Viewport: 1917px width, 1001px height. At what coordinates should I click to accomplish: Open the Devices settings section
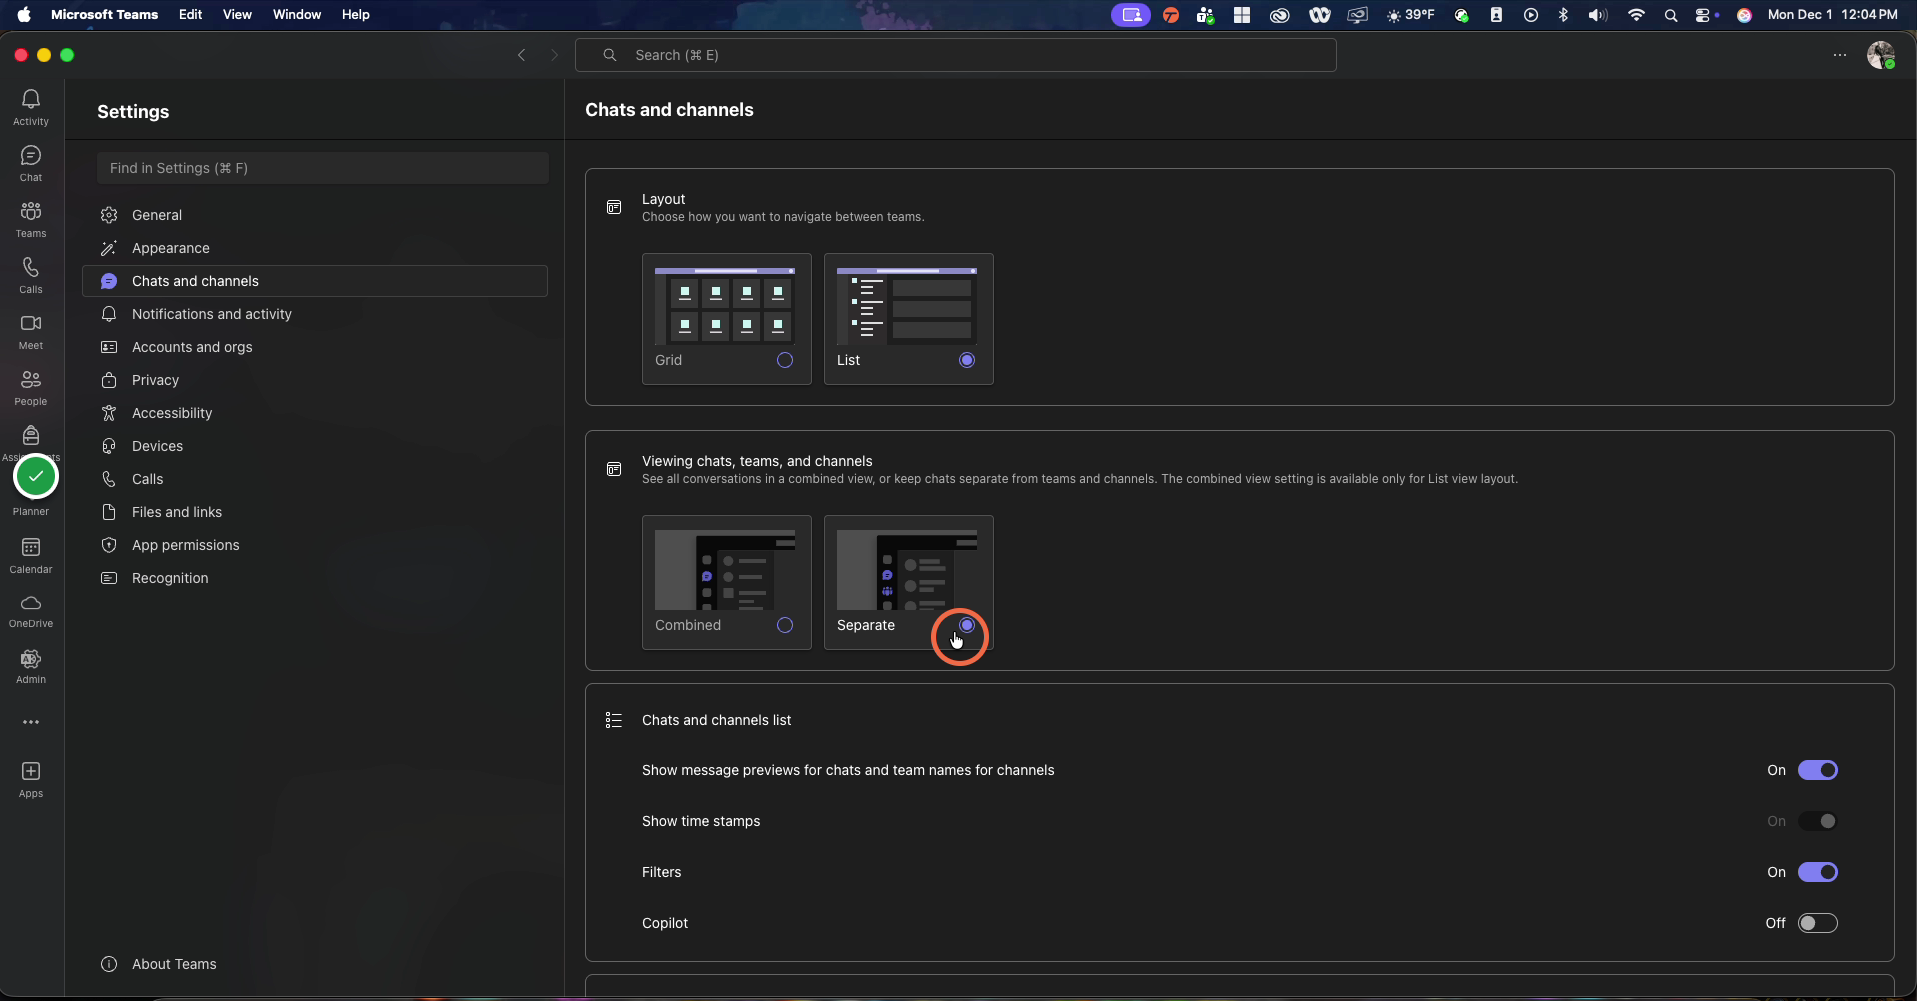[315, 446]
